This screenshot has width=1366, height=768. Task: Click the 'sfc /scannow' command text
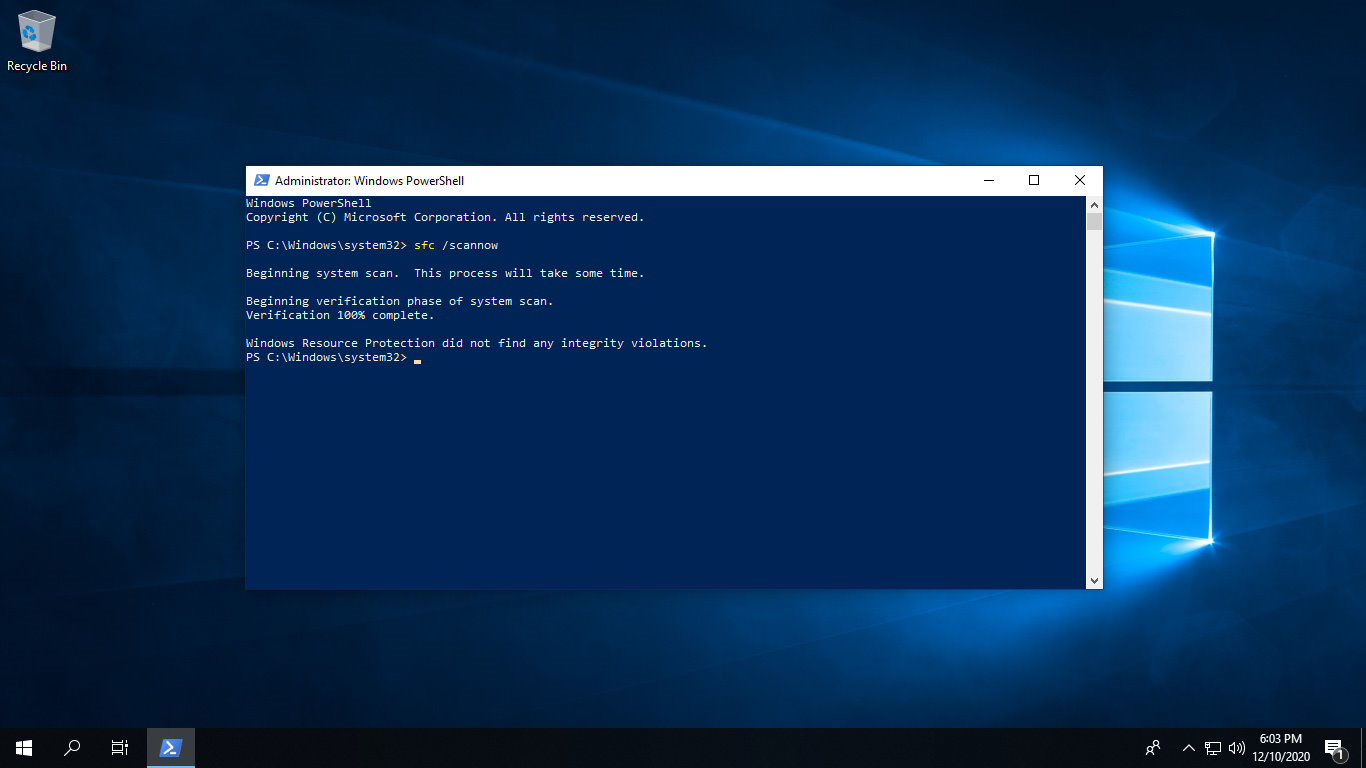[x=456, y=245]
